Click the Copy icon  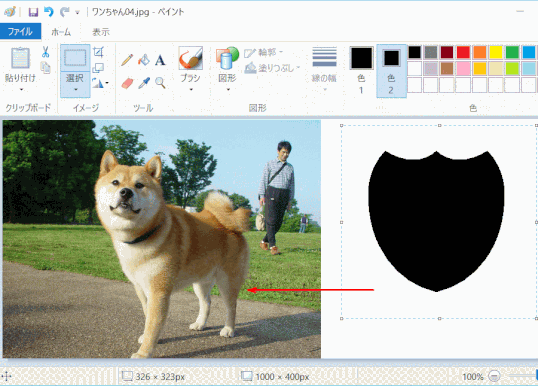click(45, 67)
